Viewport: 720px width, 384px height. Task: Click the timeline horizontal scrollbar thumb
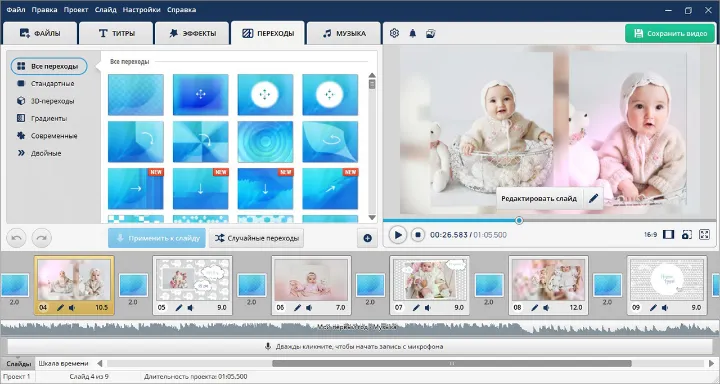452,363
